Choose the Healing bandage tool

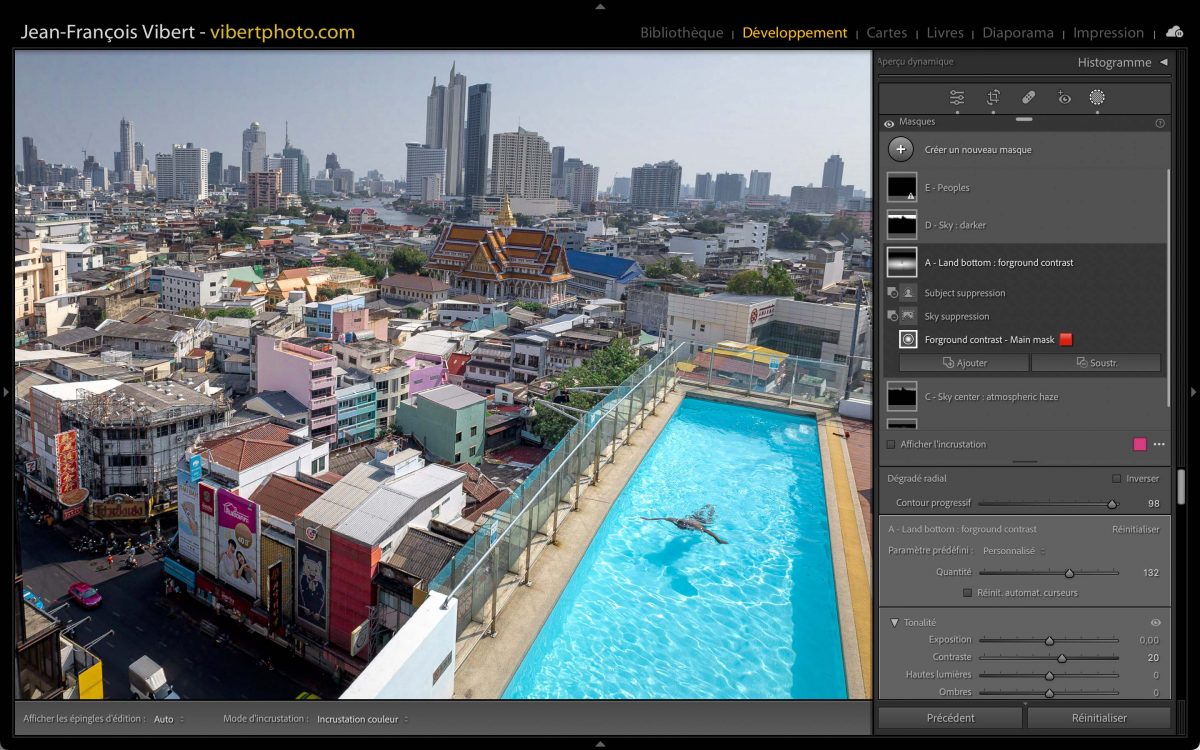click(x=1028, y=98)
